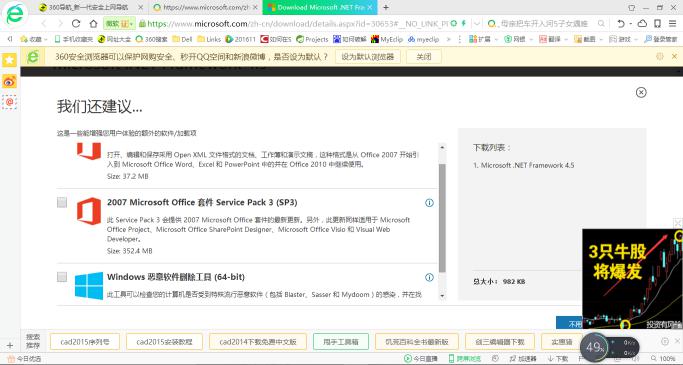Show info for 2007 Office Service Pack 3
The image size is (683, 365).
(x=429, y=203)
